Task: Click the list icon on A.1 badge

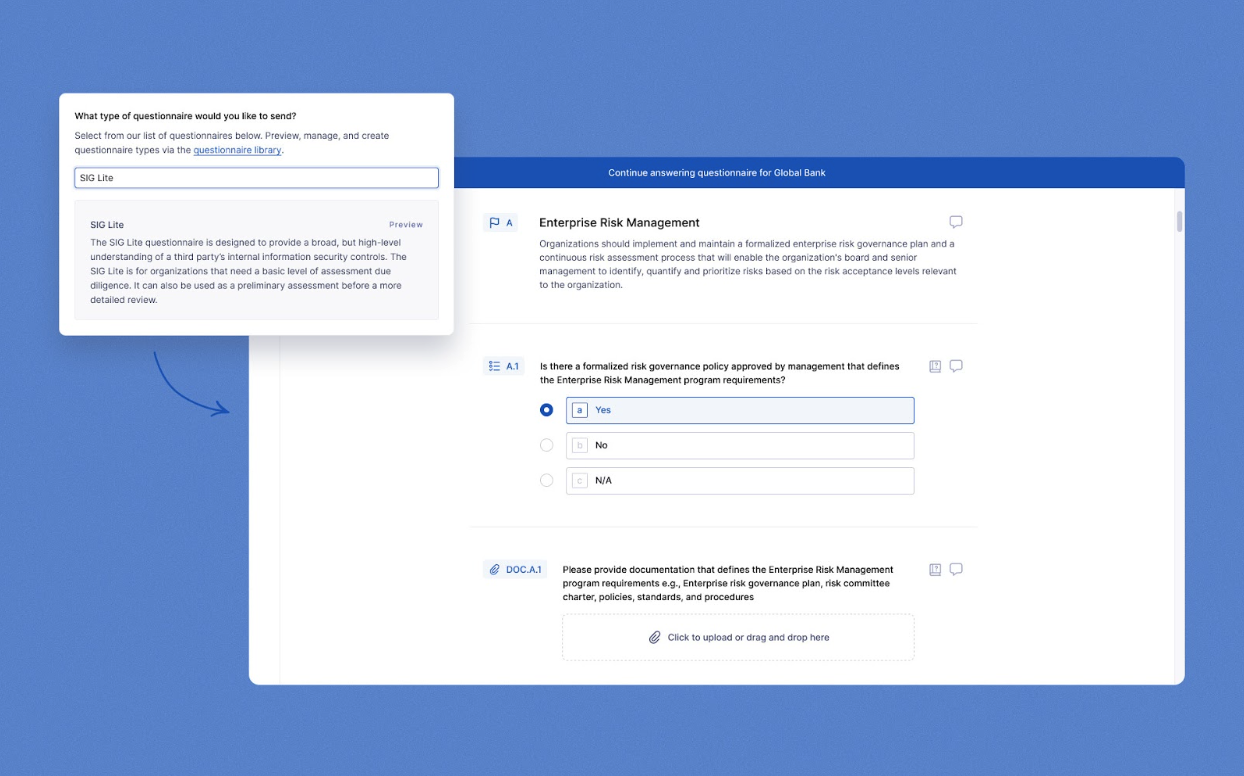Action: (494, 366)
